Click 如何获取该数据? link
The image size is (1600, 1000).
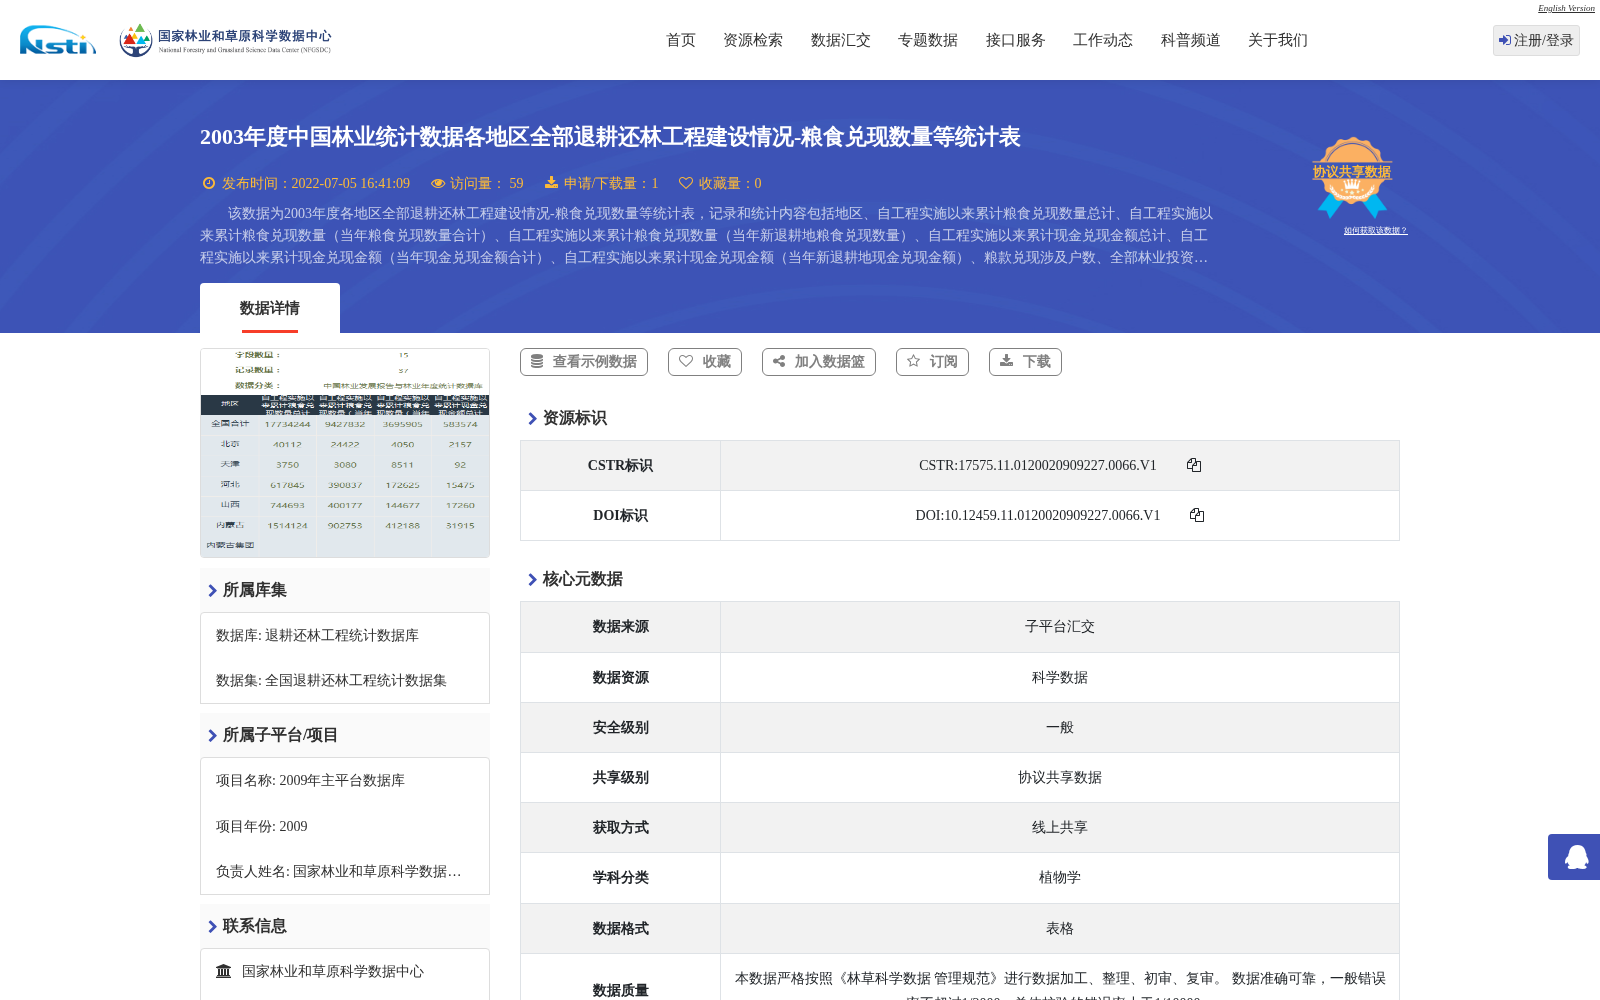pos(1375,230)
